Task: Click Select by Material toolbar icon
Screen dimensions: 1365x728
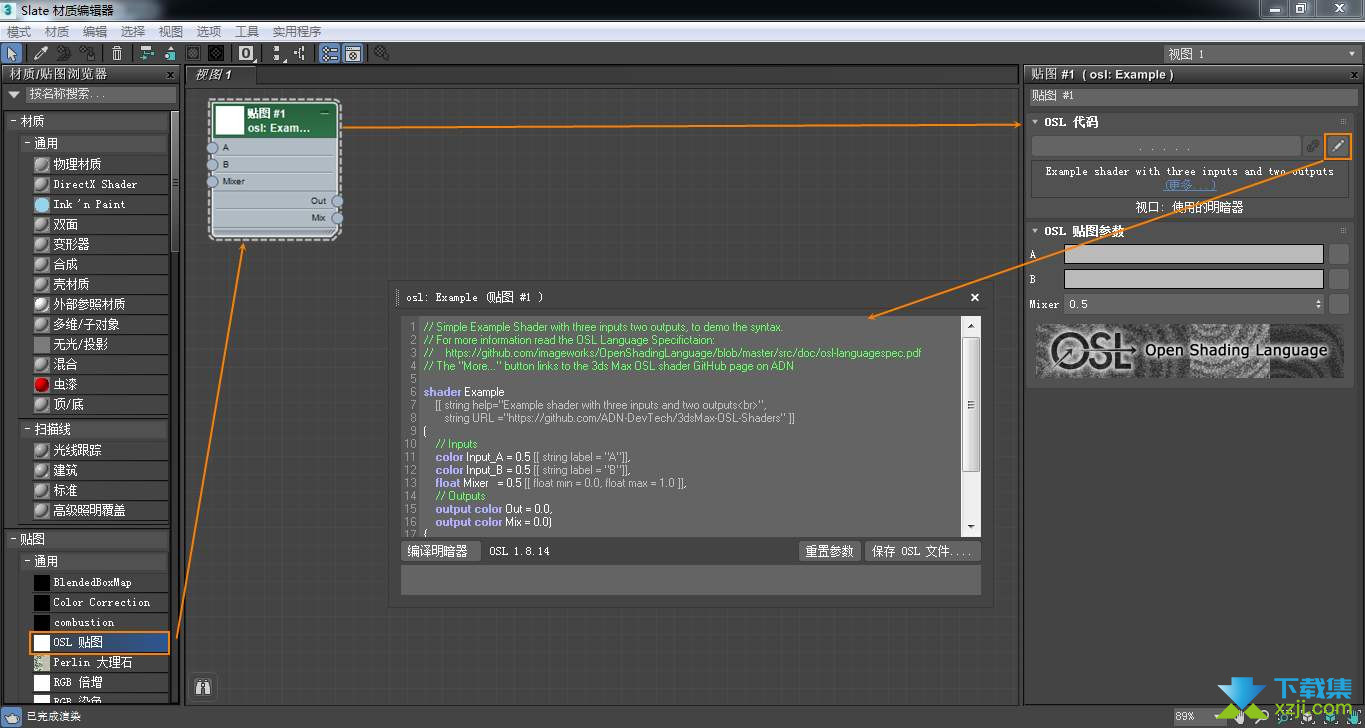Action: coord(381,53)
